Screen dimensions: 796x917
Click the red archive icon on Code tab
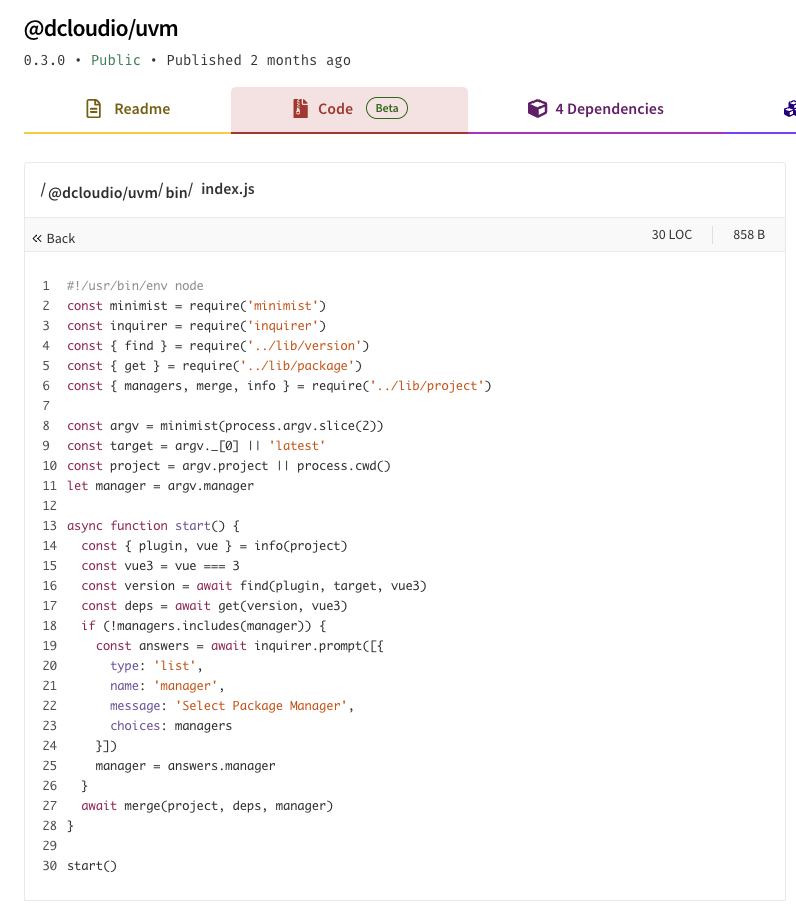[x=300, y=109]
